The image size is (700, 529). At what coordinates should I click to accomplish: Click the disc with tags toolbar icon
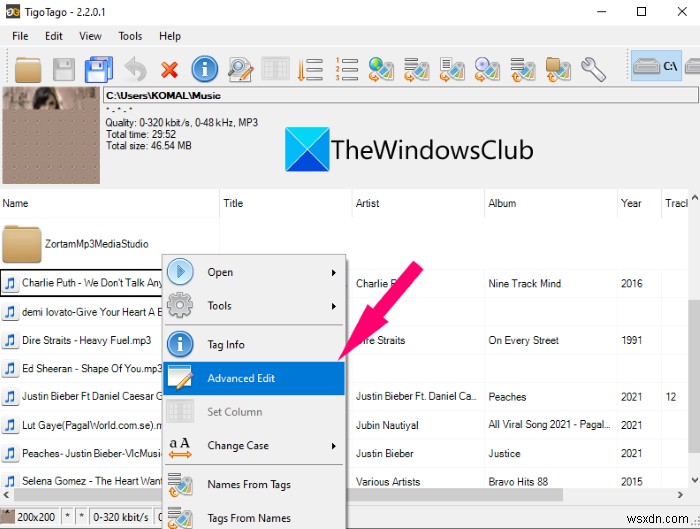pos(487,69)
